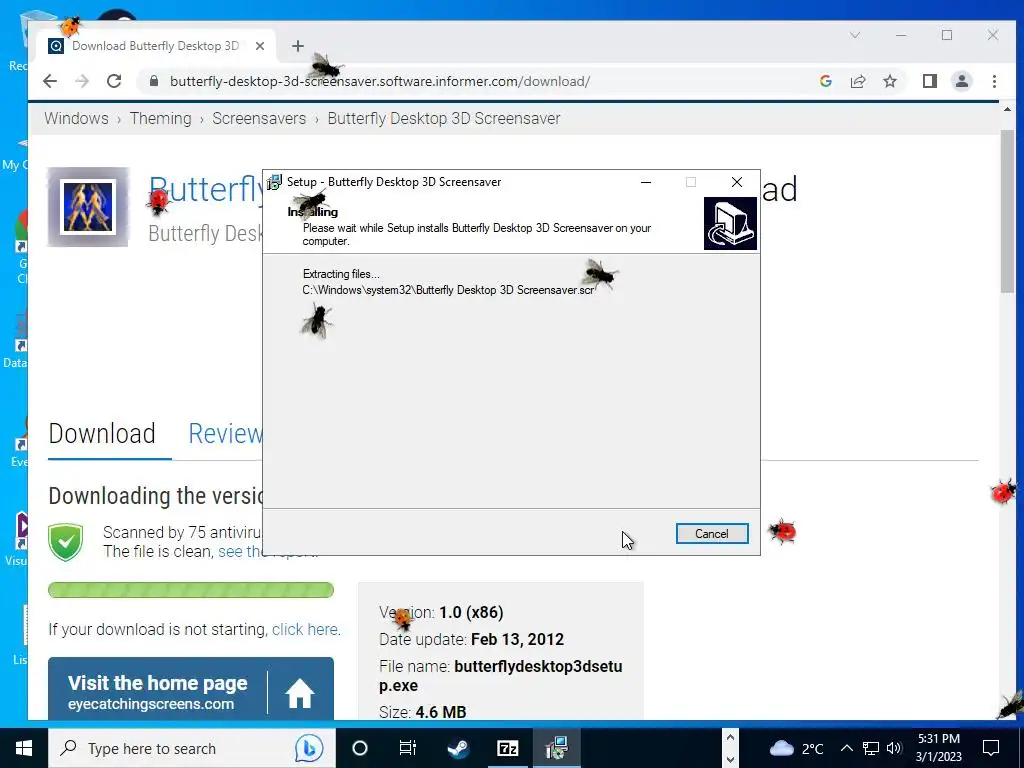1024x768 pixels.
Task: Open the Windows breadcrumb link
Action: pyautogui.click(x=76, y=118)
